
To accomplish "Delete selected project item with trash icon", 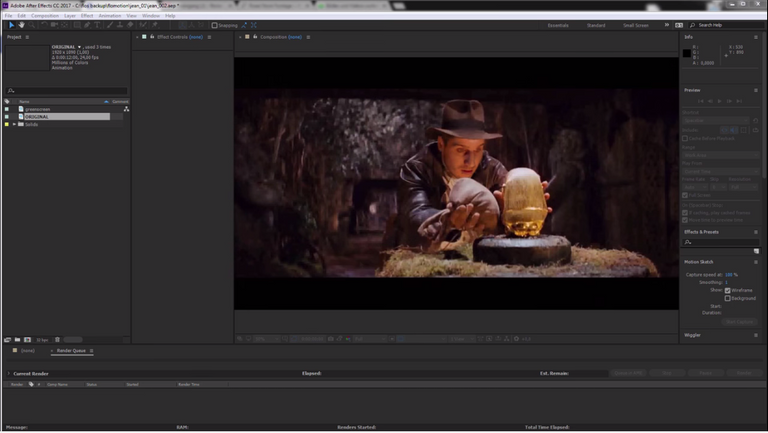I will [57, 339].
